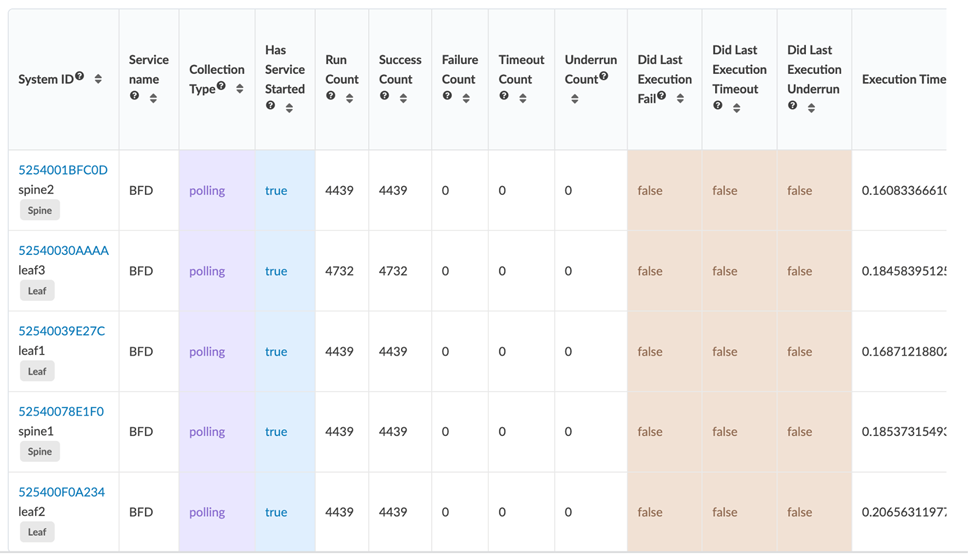975x558 pixels.
Task: Click the Service name help icon
Action: [135, 97]
